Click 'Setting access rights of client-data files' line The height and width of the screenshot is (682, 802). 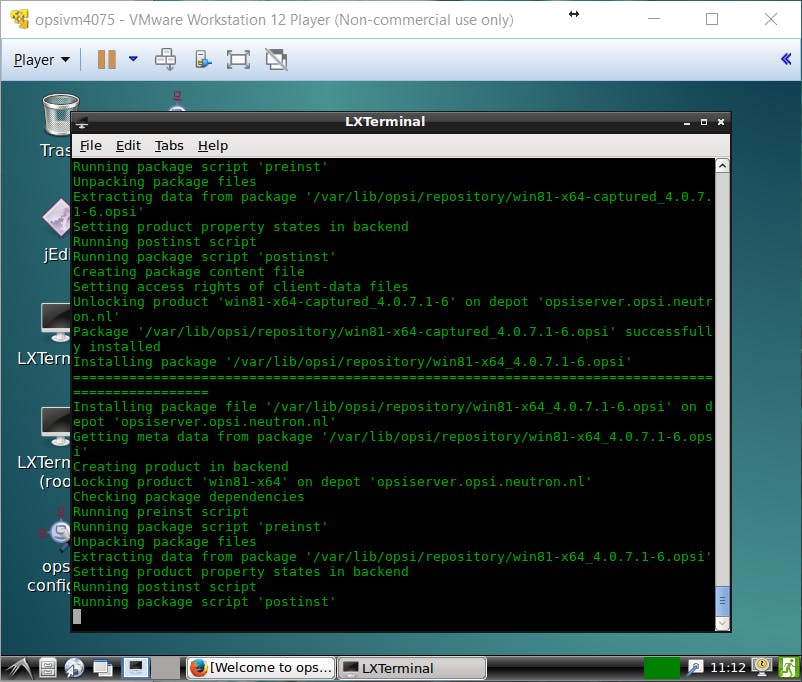click(240, 287)
